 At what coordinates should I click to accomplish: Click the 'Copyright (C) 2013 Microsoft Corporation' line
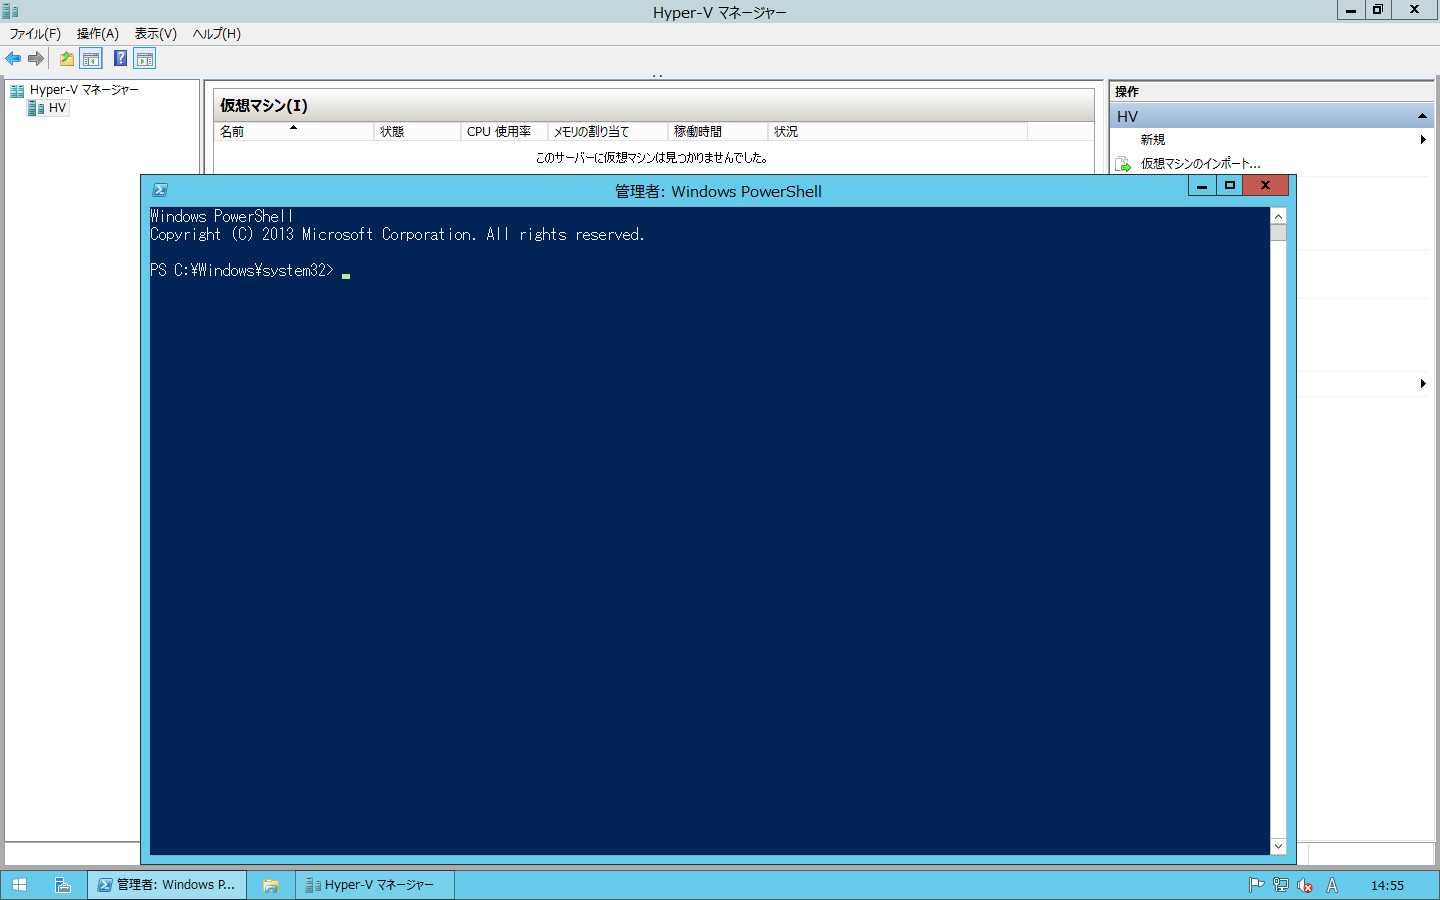(x=397, y=235)
